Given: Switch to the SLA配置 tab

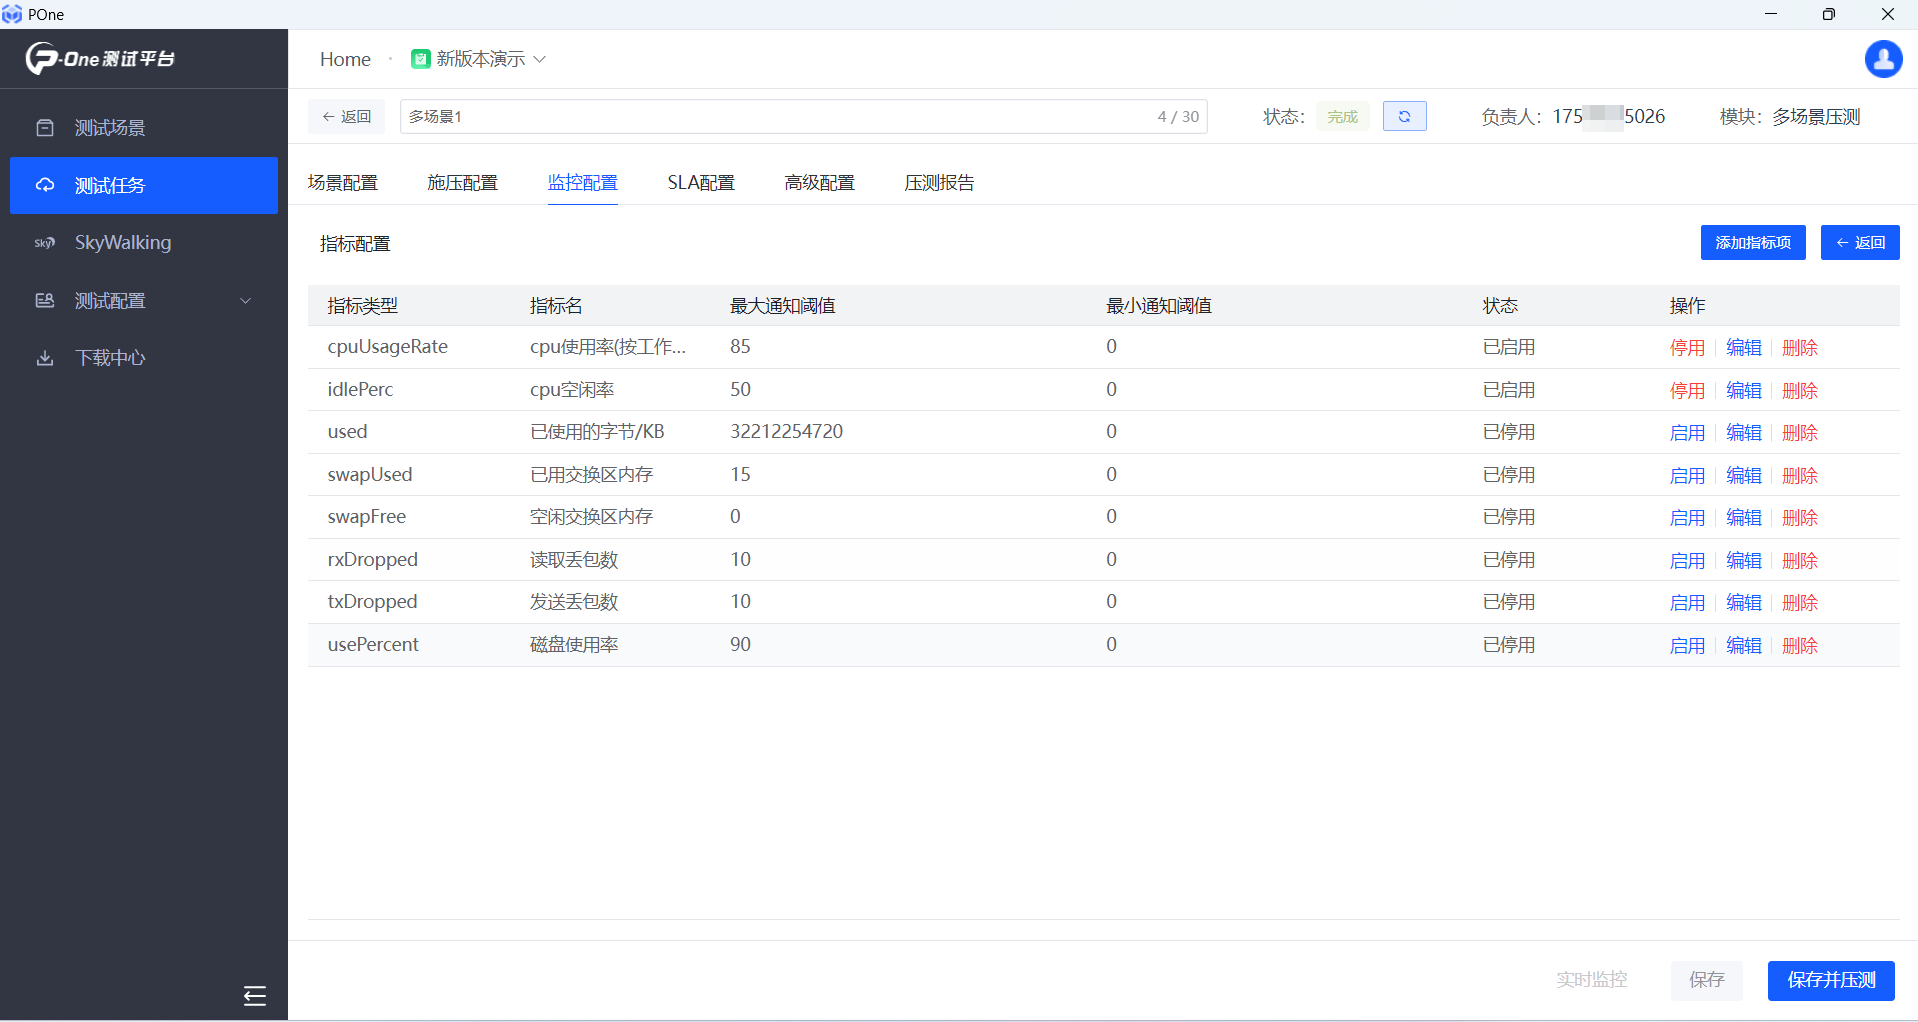Looking at the screenshot, I should [700, 183].
